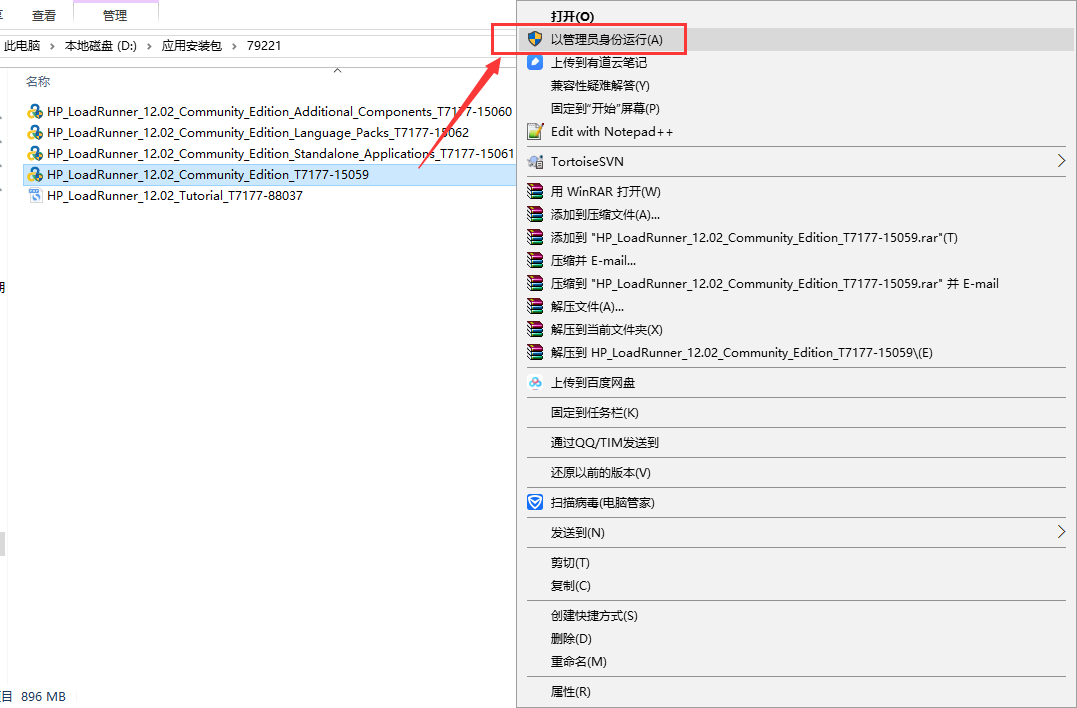Click the installer icon of Community_Edition_T7177-15059
The image size is (1077, 708).
[35, 174]
